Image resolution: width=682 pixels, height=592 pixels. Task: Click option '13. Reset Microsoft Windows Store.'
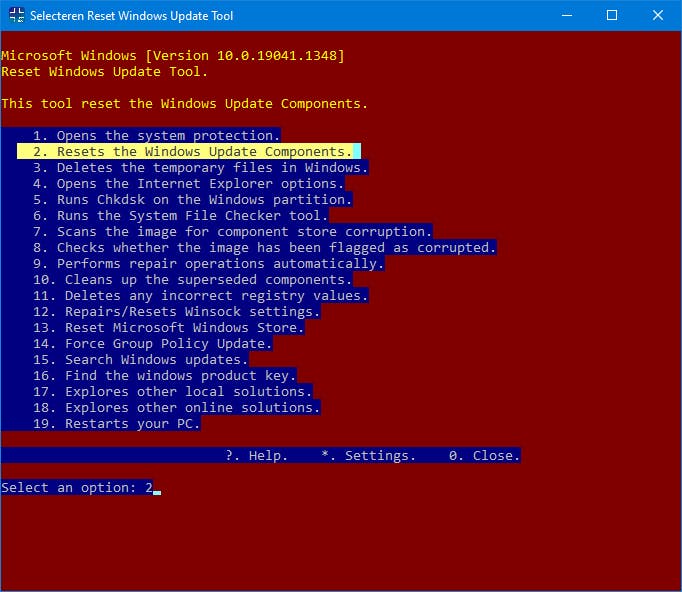pos(168,328)
